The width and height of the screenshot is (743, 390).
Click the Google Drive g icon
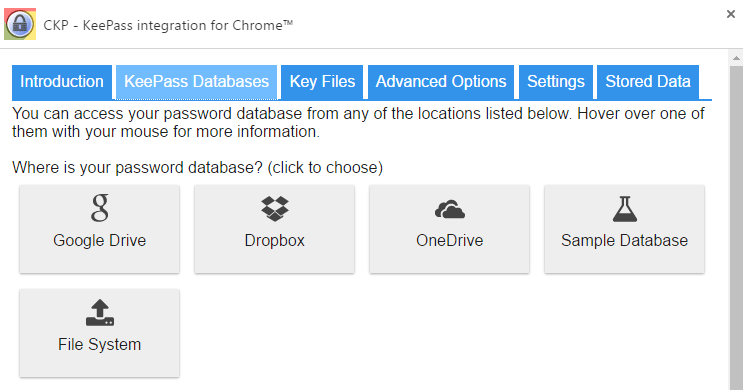click(x=100, y=208)
